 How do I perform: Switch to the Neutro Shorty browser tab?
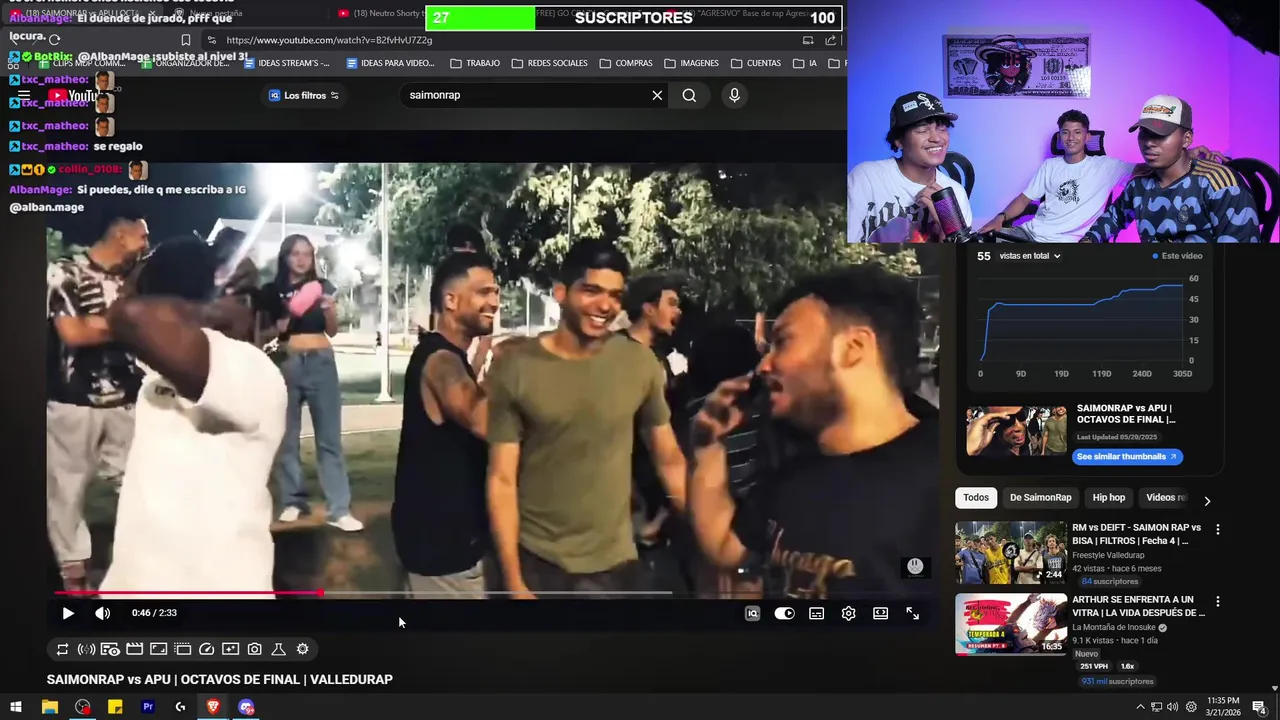coord(380,13)
